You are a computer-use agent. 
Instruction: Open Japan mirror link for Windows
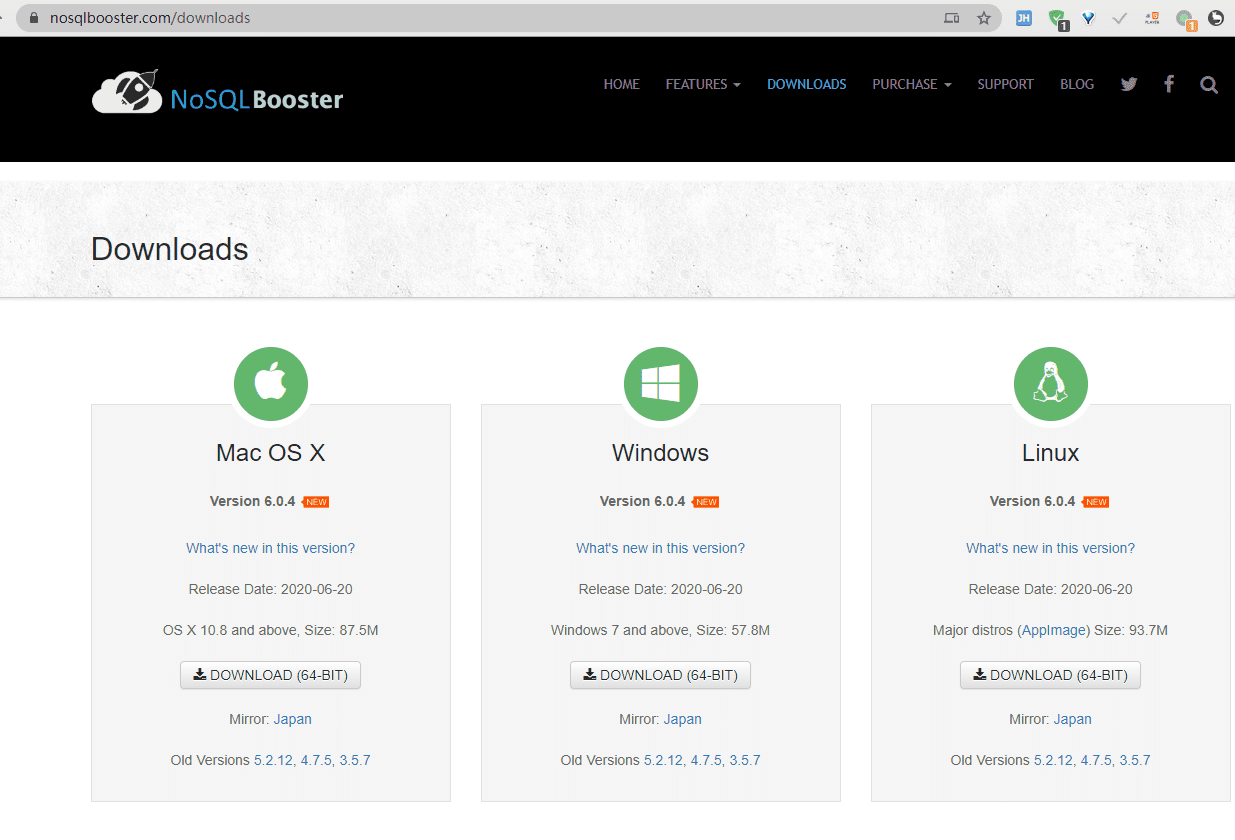[682, 719]
